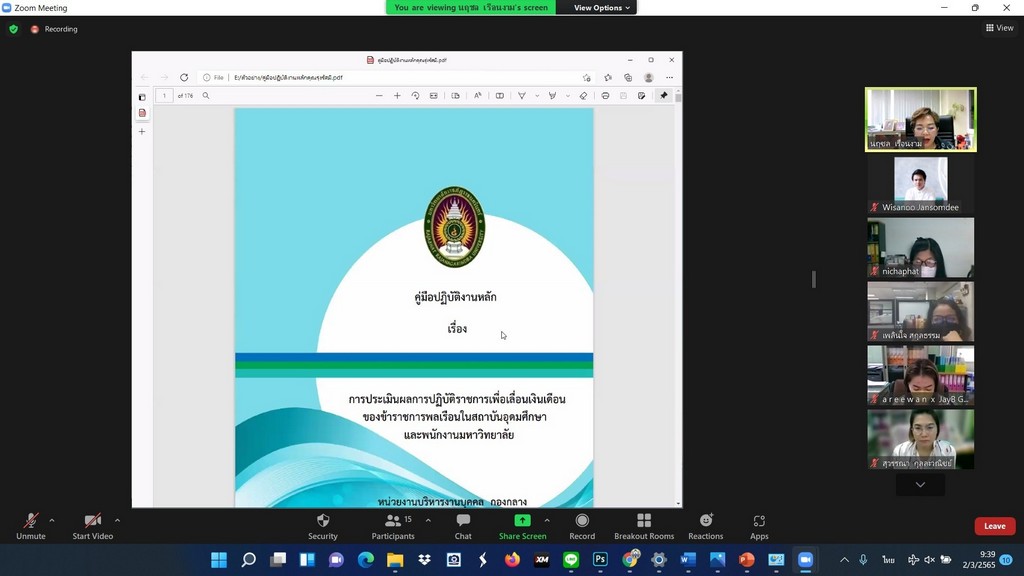Select the PDF Highlight tool

(x=552, y=95)
